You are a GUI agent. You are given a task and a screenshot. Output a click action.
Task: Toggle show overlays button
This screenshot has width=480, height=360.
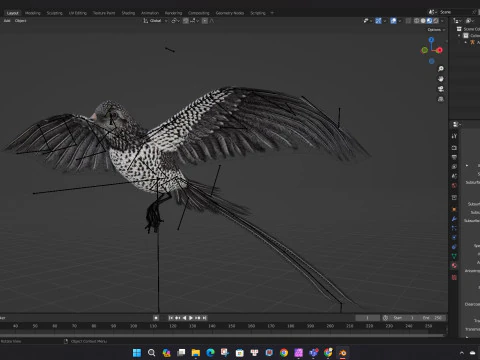click(x=393, y=21)
